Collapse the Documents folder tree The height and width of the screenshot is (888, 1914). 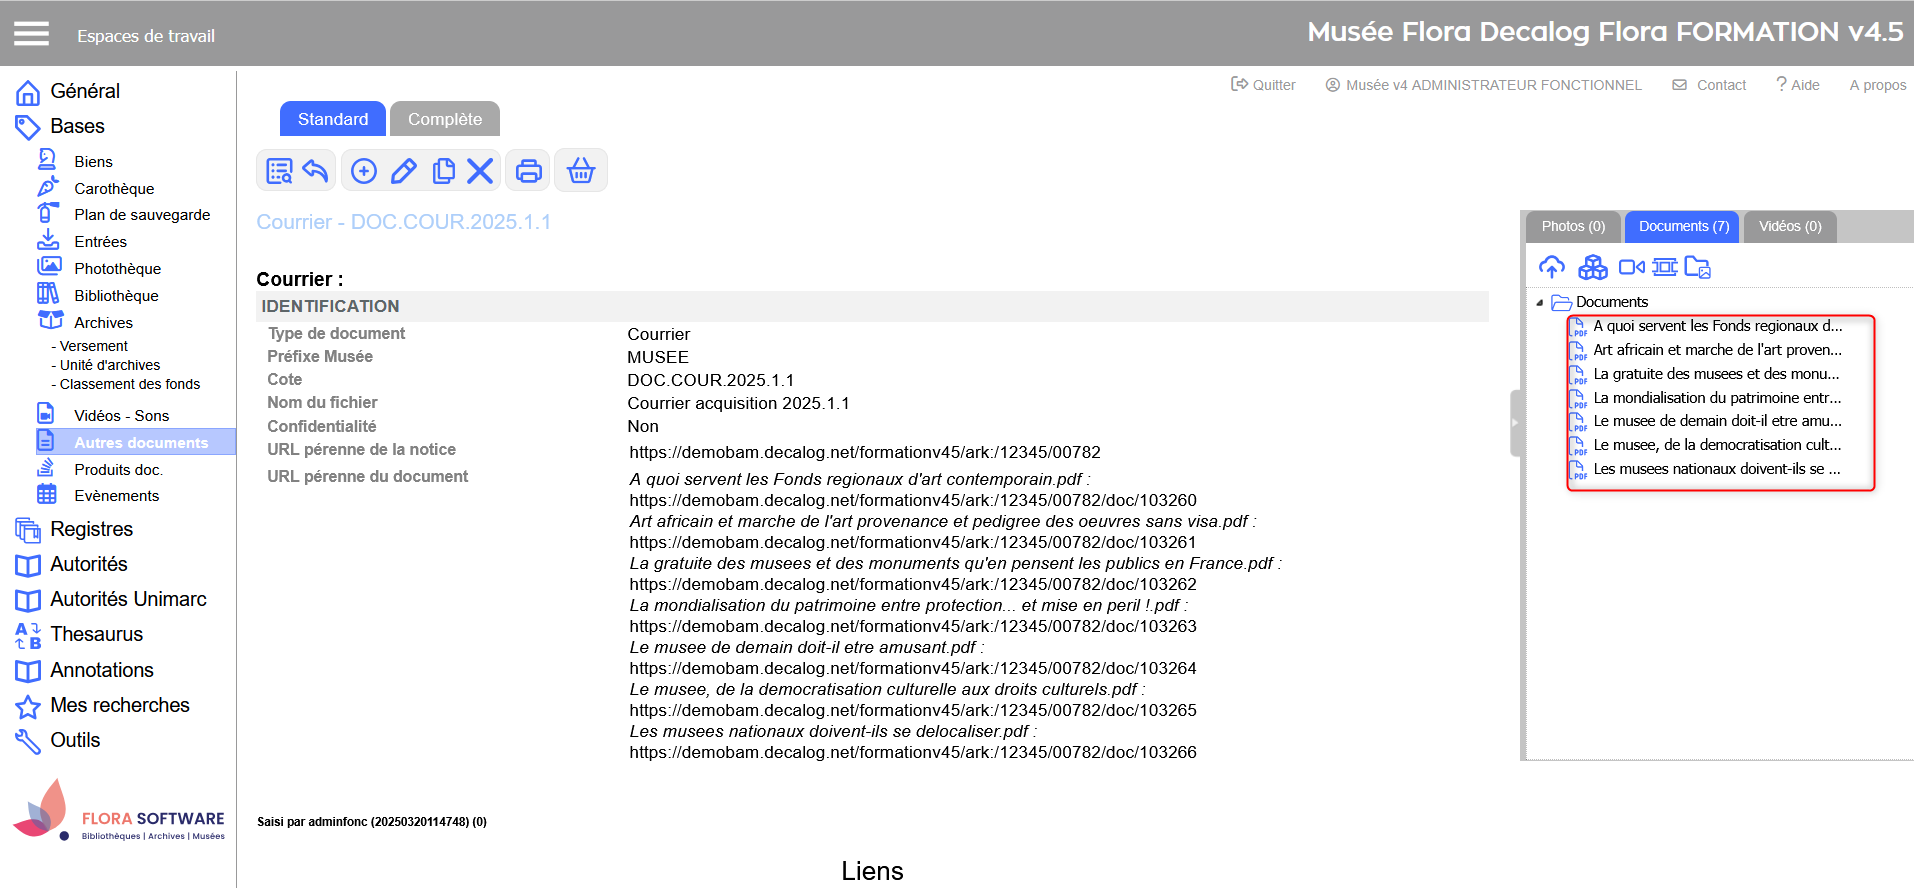pos(1539,303)
